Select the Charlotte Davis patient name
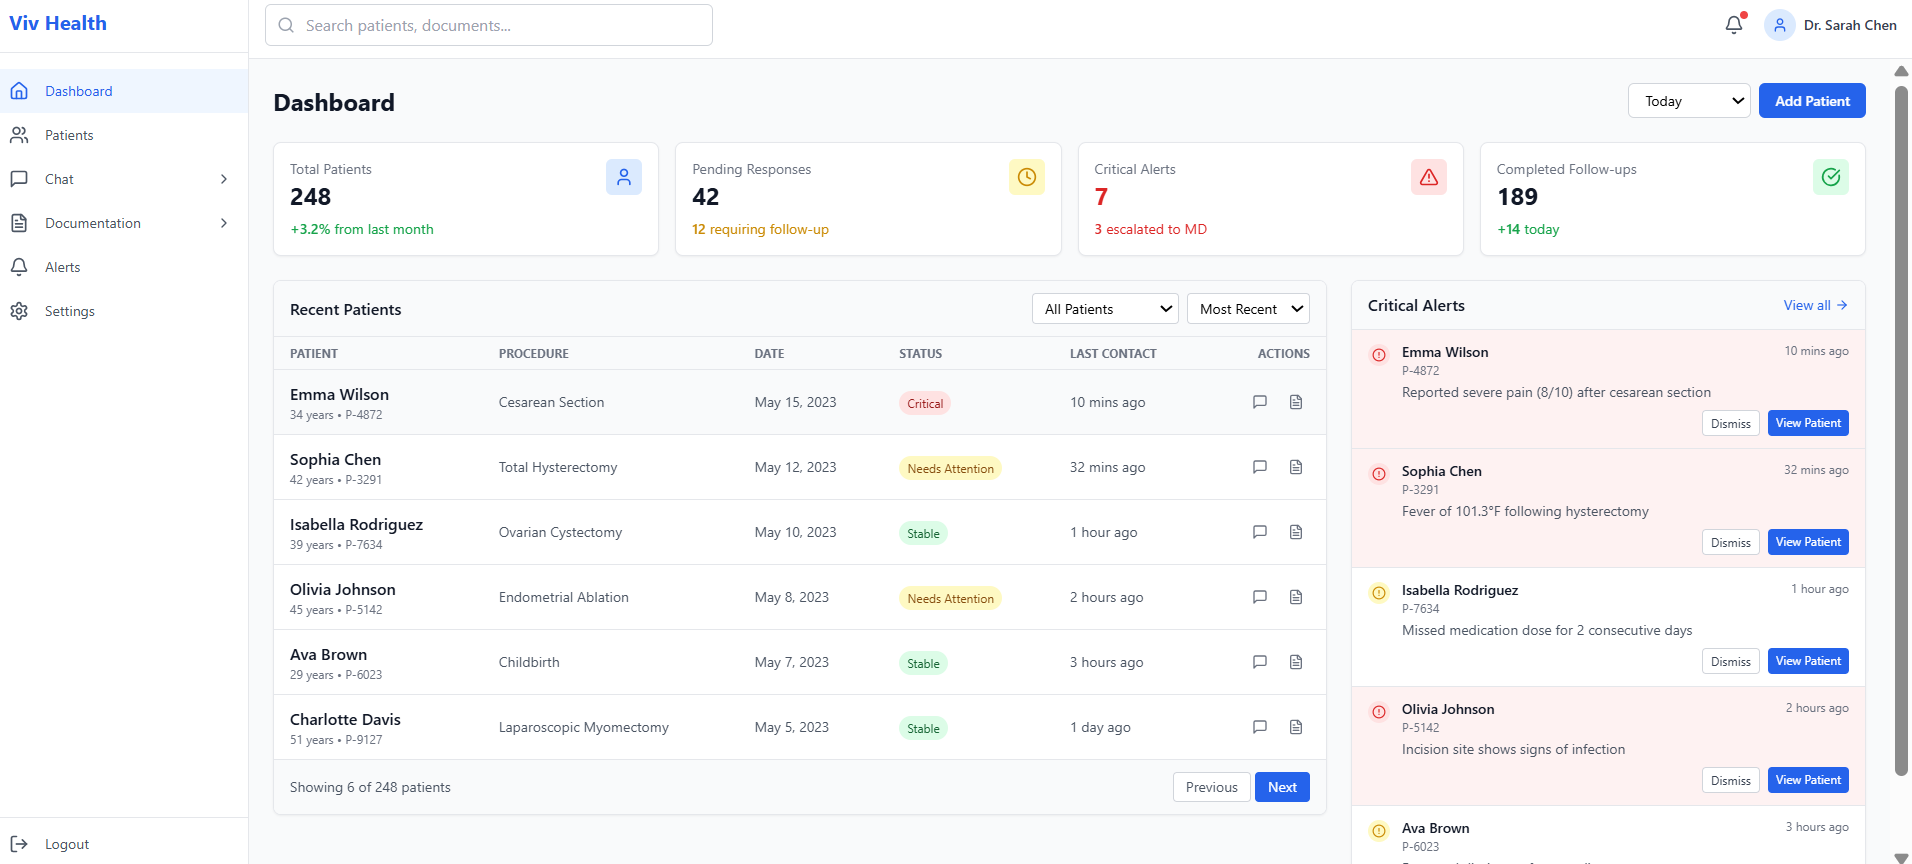 click(x=345, y=719)
